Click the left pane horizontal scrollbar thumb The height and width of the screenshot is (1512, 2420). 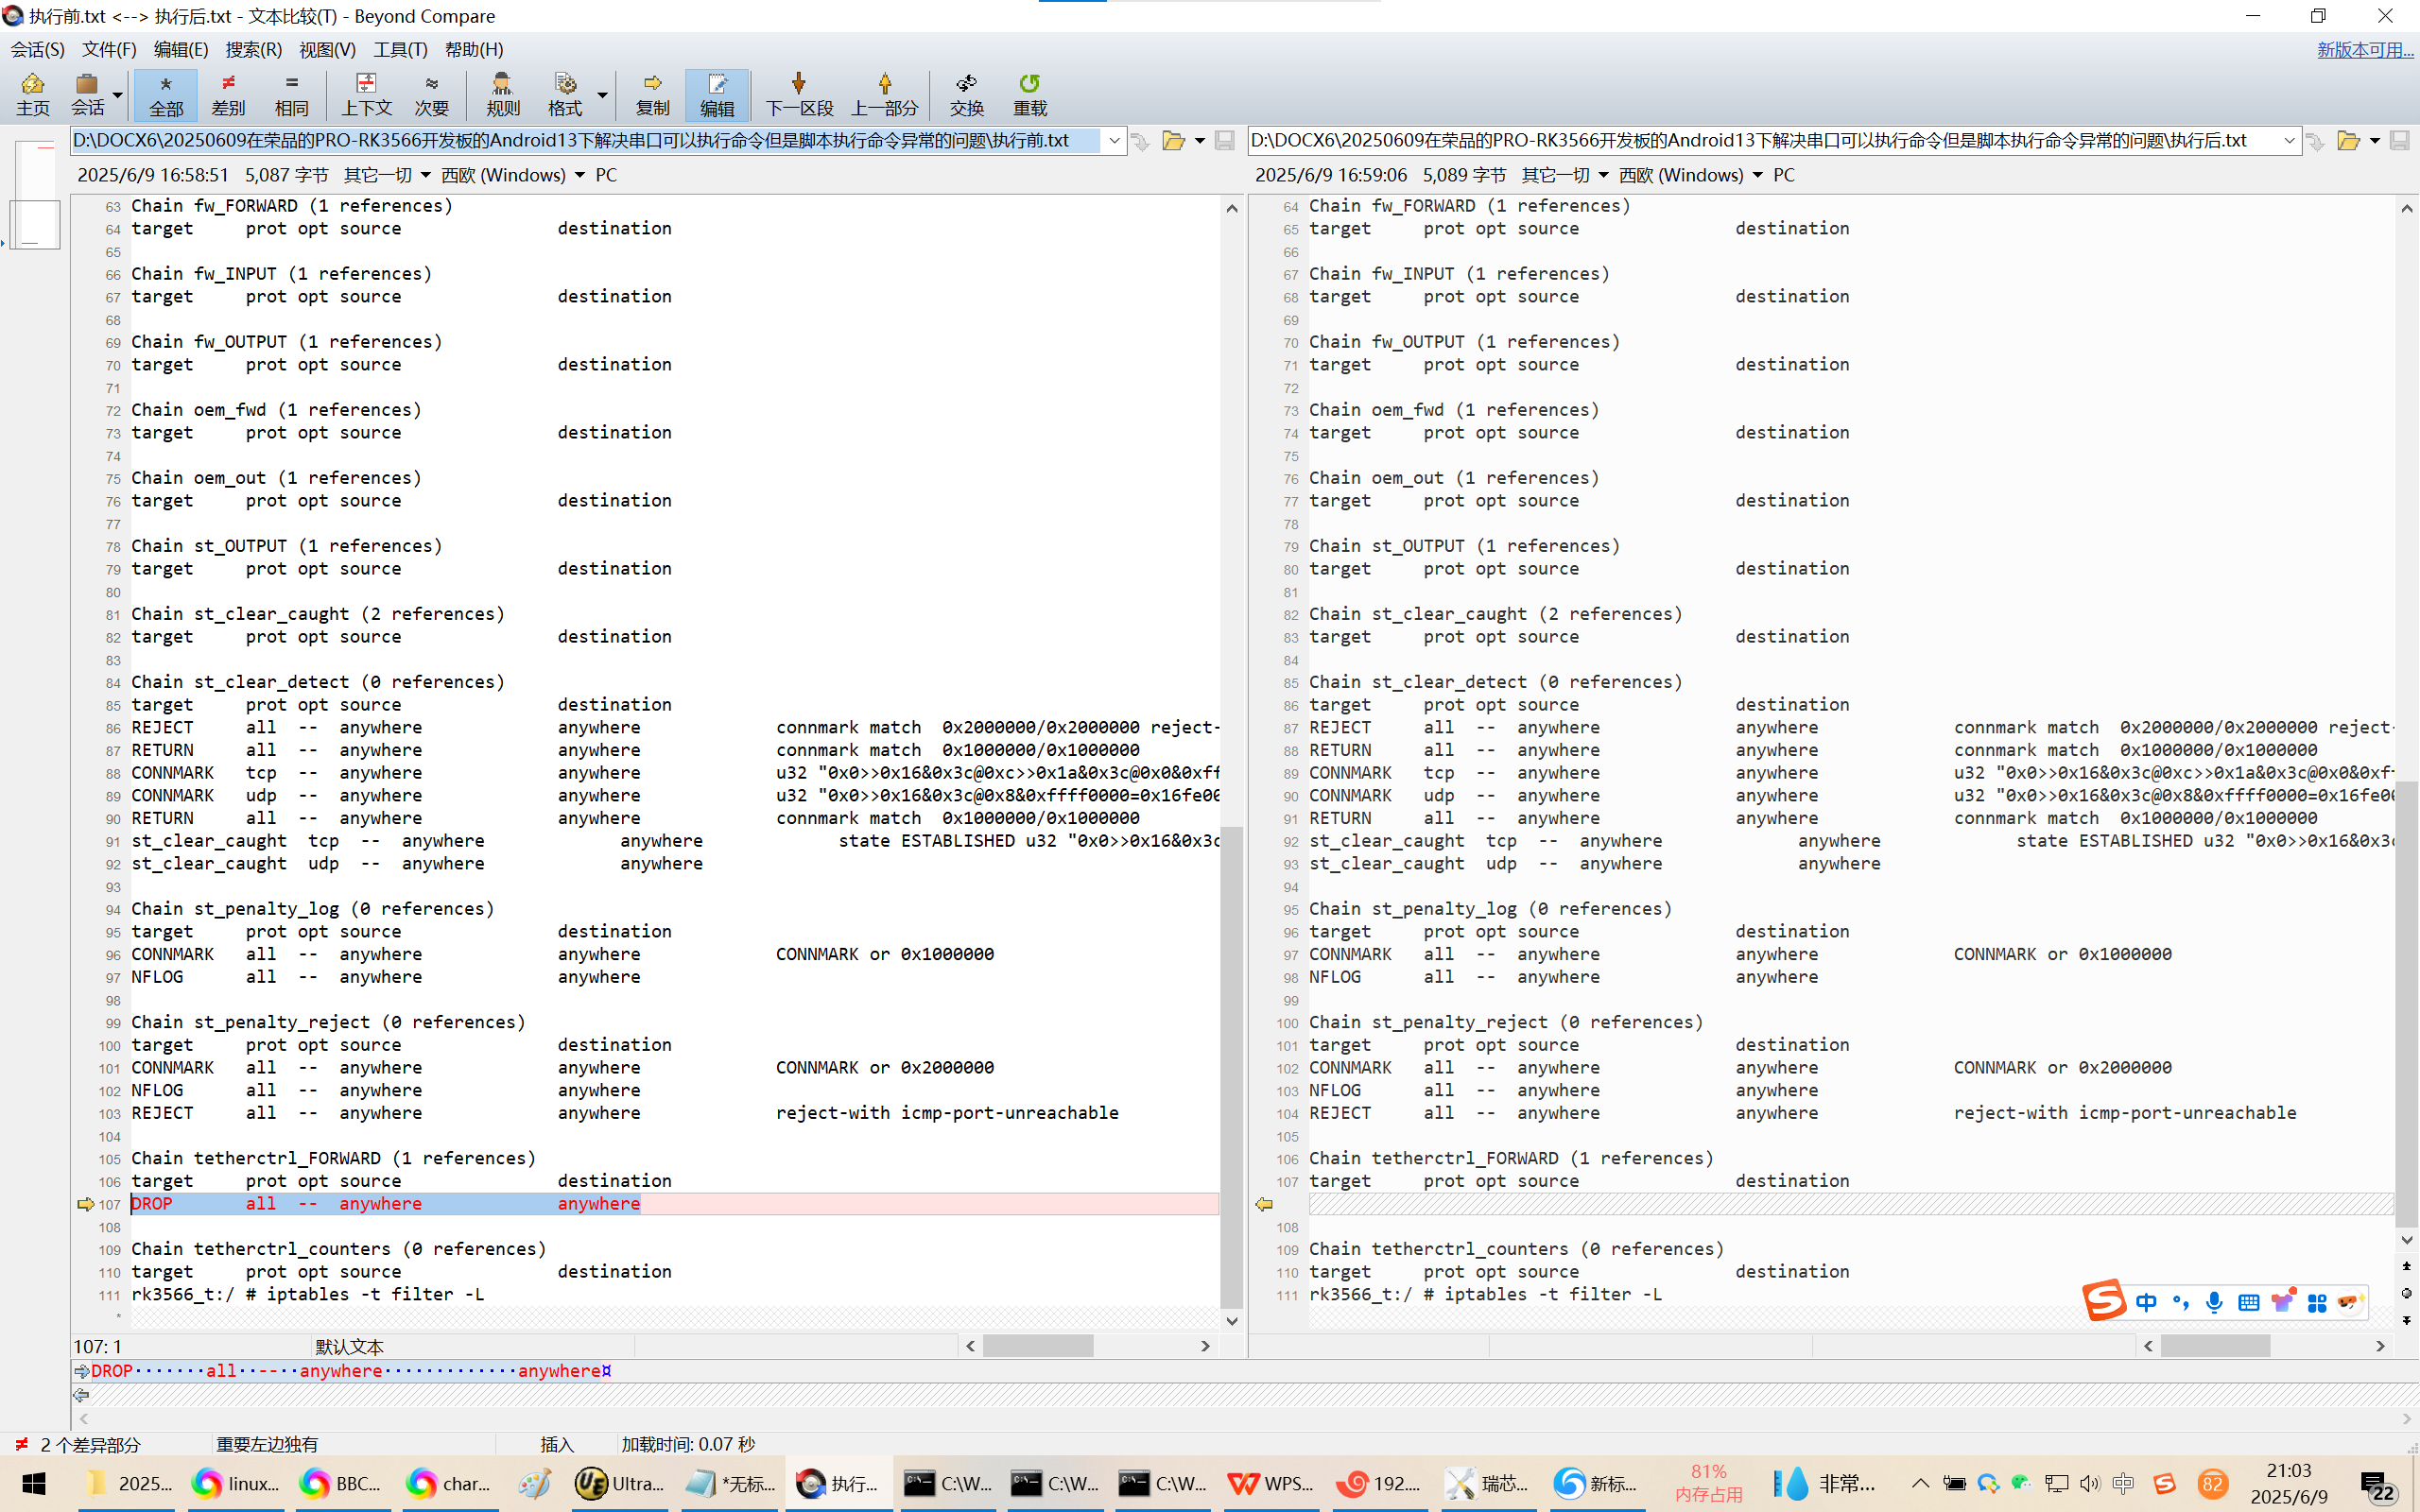(x=1037, y=1346)
